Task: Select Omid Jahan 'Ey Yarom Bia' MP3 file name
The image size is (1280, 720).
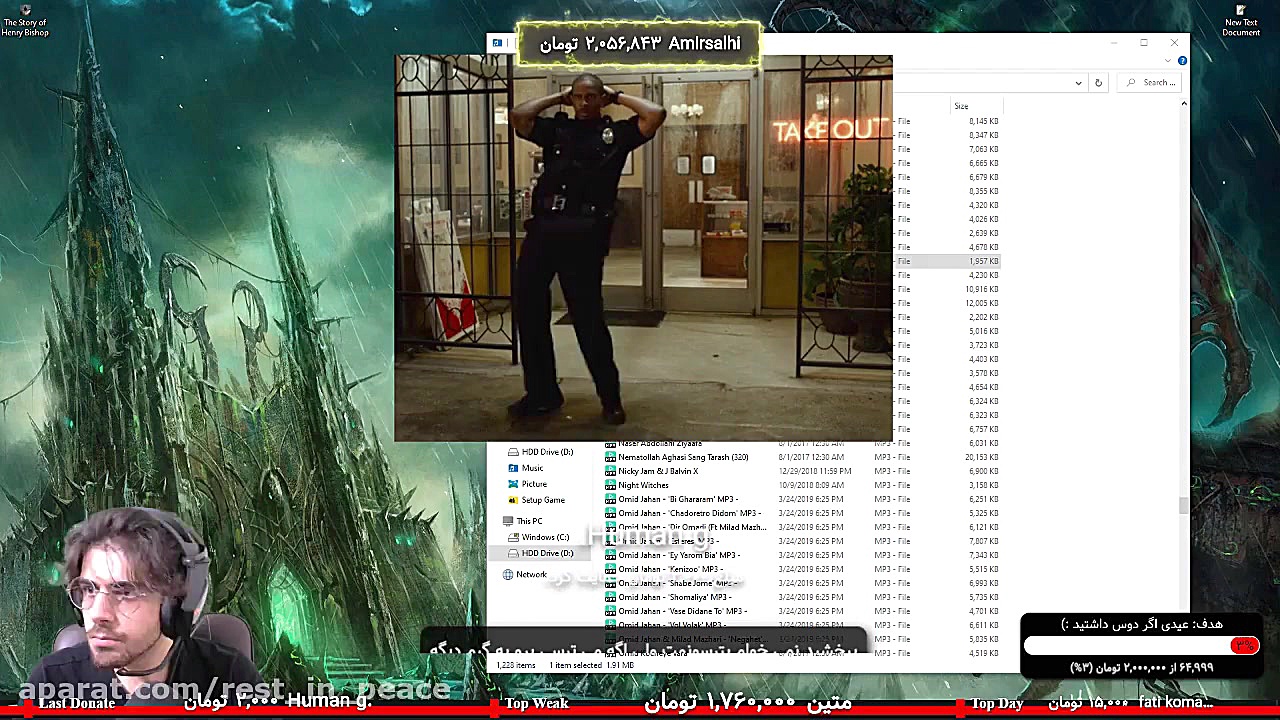Action: 679,555
